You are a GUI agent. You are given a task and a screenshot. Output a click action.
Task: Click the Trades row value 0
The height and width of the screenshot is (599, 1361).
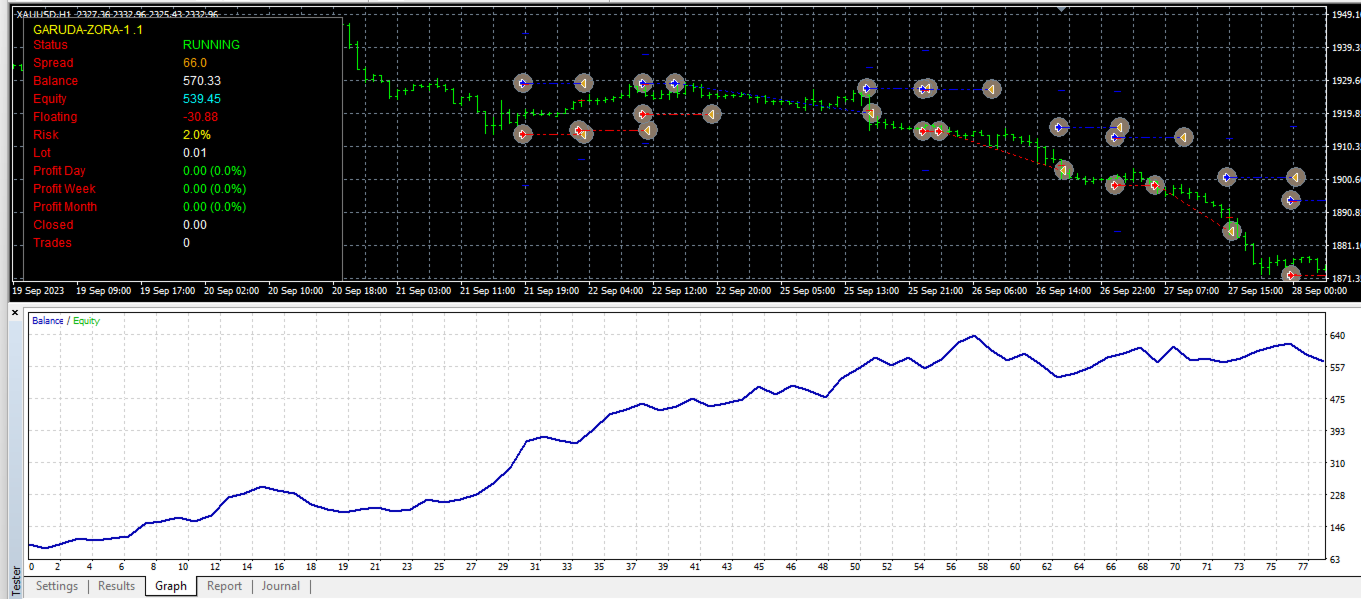187,243
